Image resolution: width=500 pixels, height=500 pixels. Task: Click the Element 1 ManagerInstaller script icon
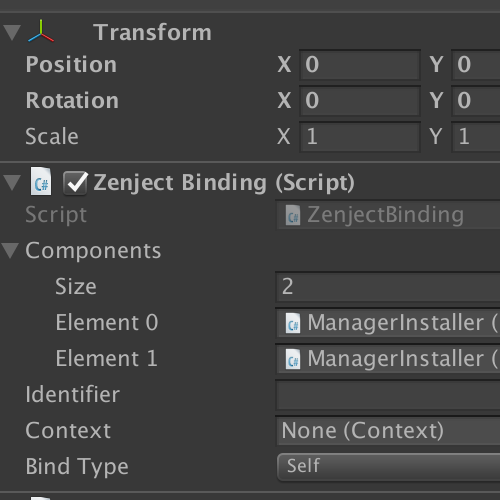point(293,359)
